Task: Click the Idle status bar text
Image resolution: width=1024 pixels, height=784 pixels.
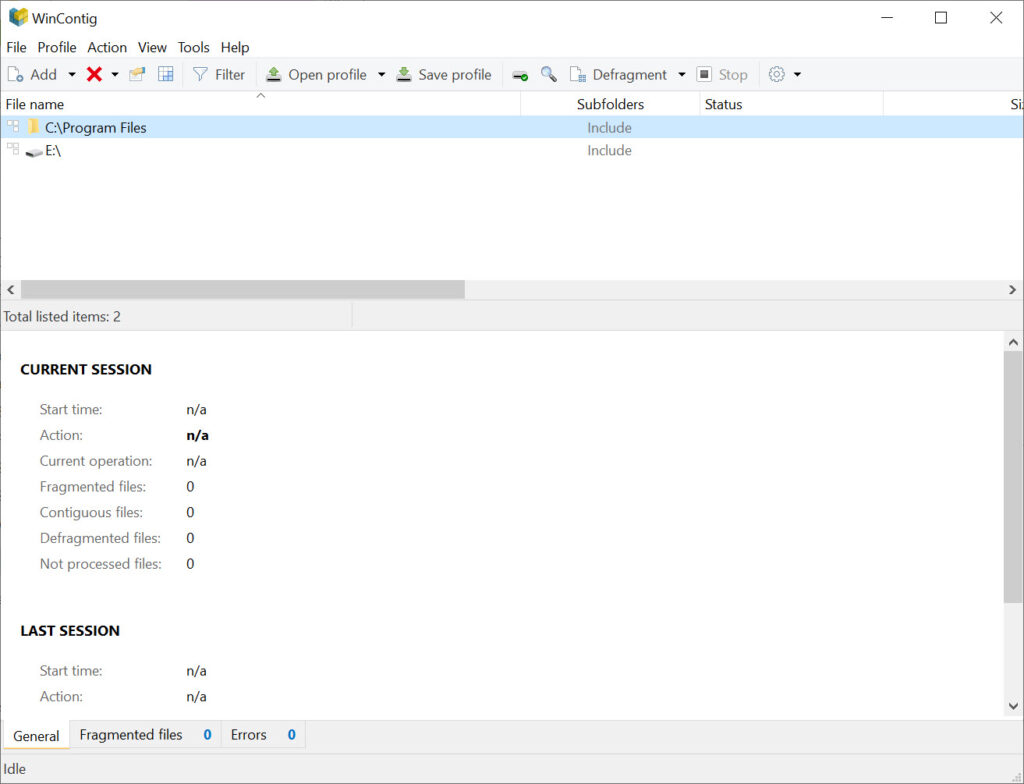Action: pos(14,769)
